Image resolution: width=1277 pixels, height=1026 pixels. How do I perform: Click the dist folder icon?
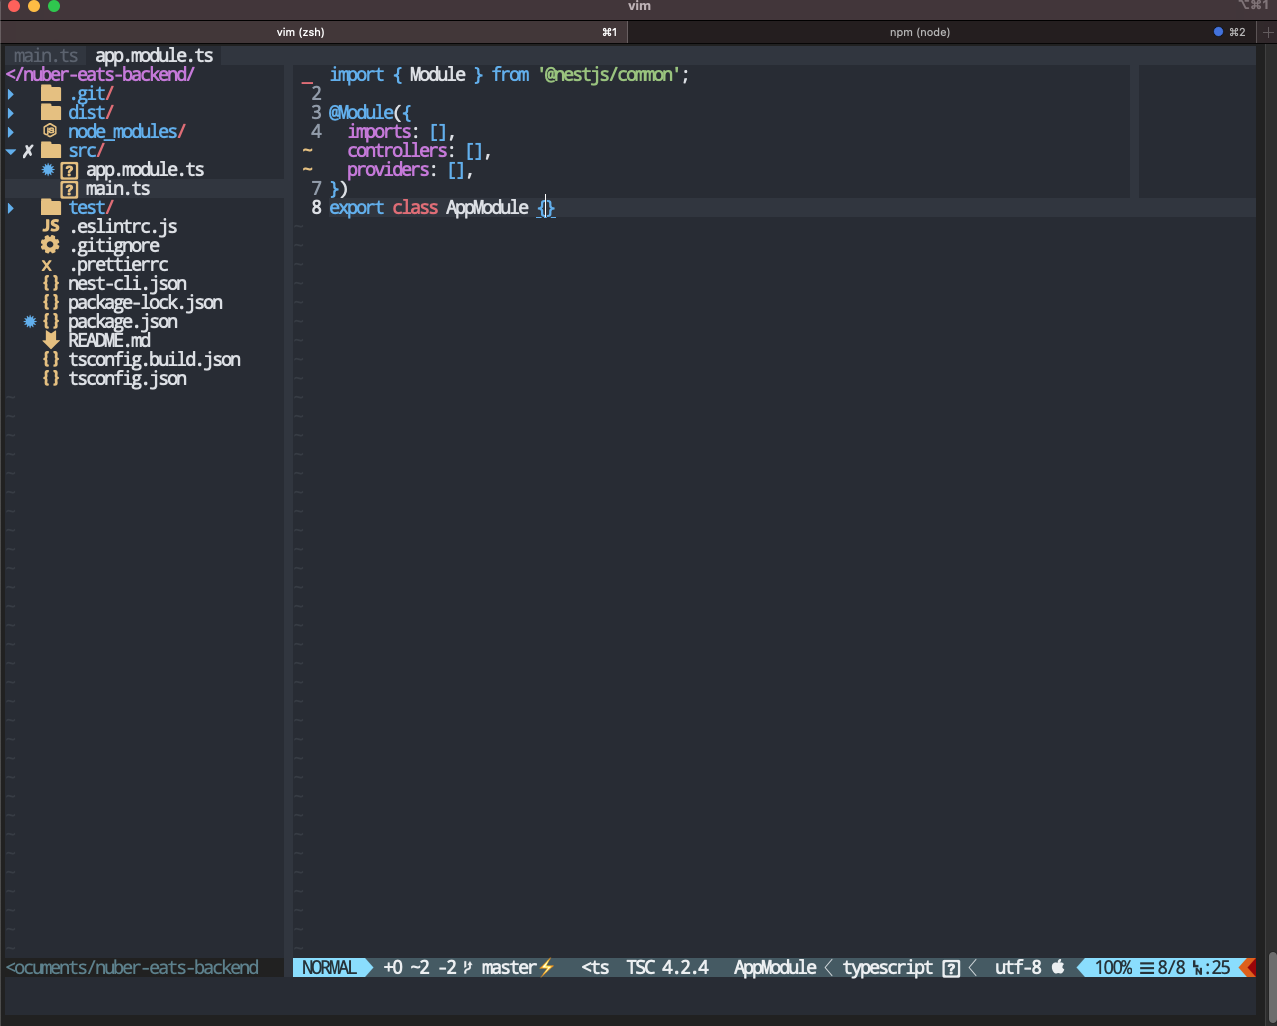coord(51,113)
